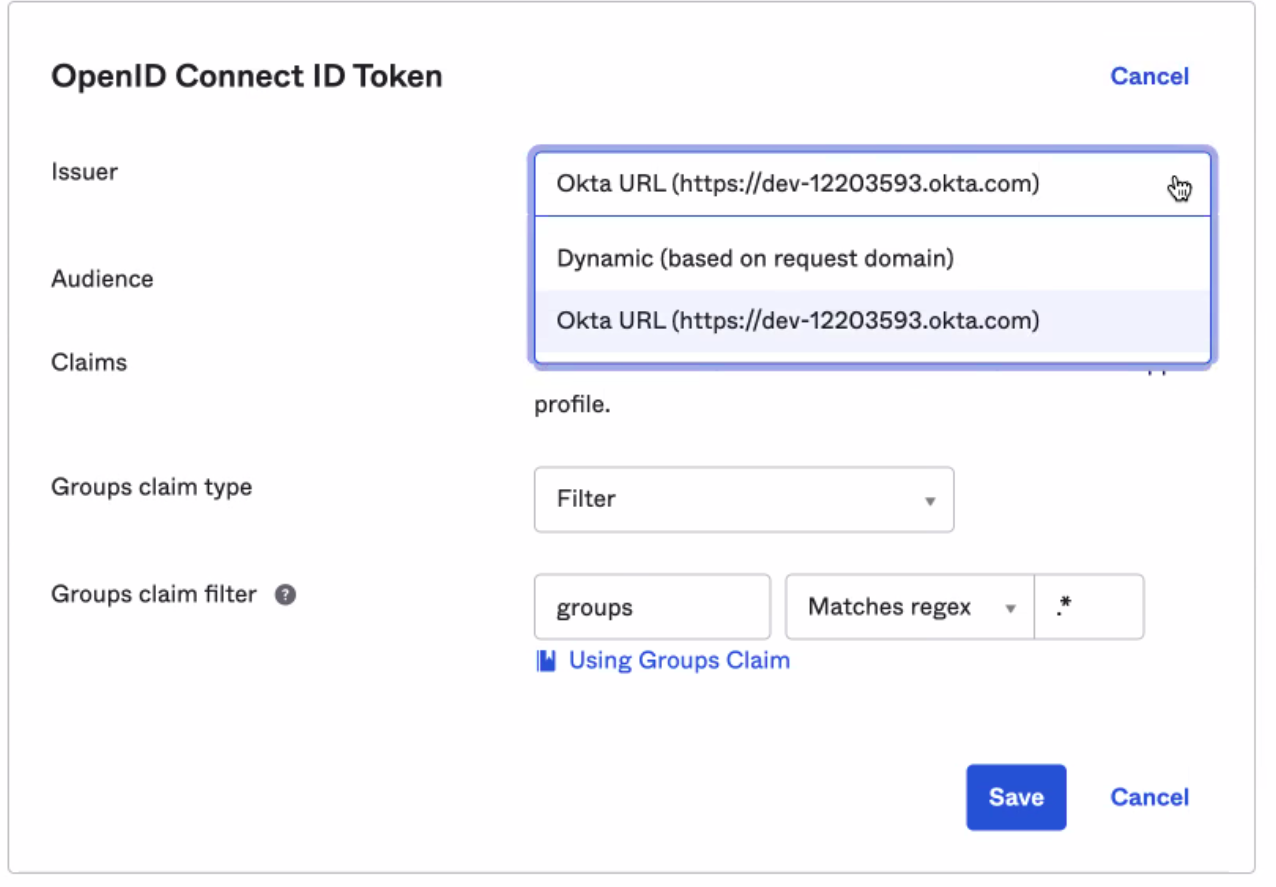Click the Issuer field label
This screenshot has height=887, width=1276.
tap(84, 172)
